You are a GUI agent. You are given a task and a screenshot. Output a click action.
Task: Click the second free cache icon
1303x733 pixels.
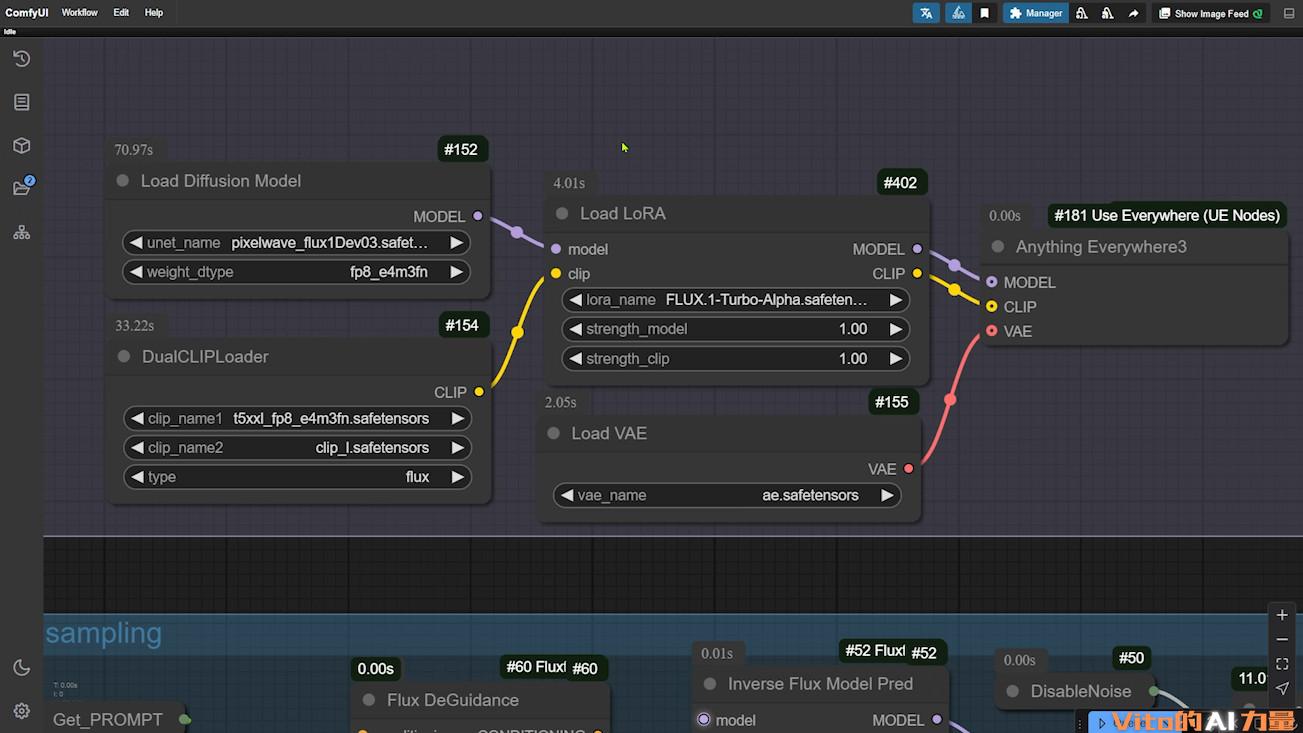pyautogui.click(x=1107, y=13)
